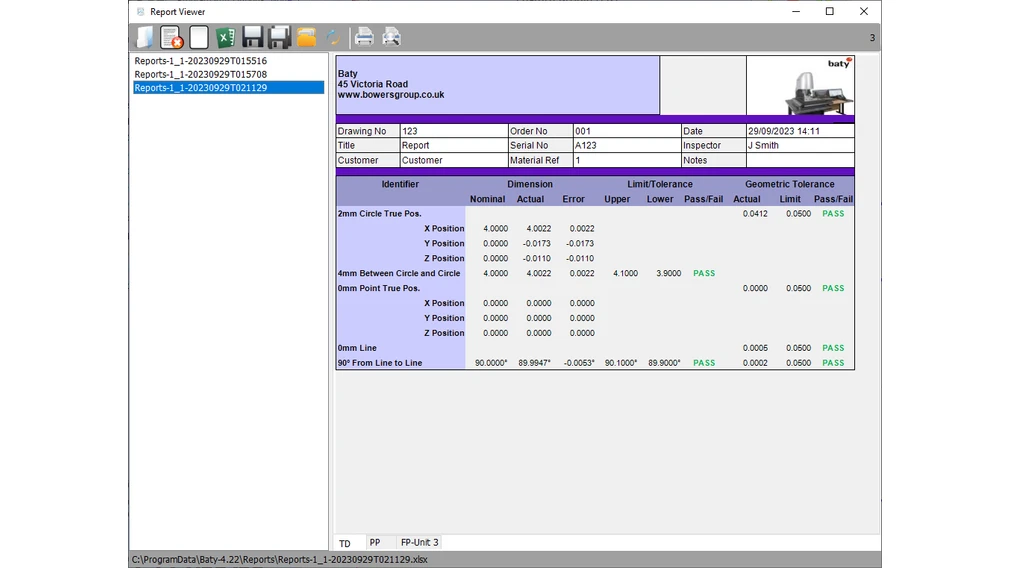The height and width of the screenshot is (568, 1010).
Task: Switch to the FP-Unit 3 sheet tab
Action: tap(419, 542)
